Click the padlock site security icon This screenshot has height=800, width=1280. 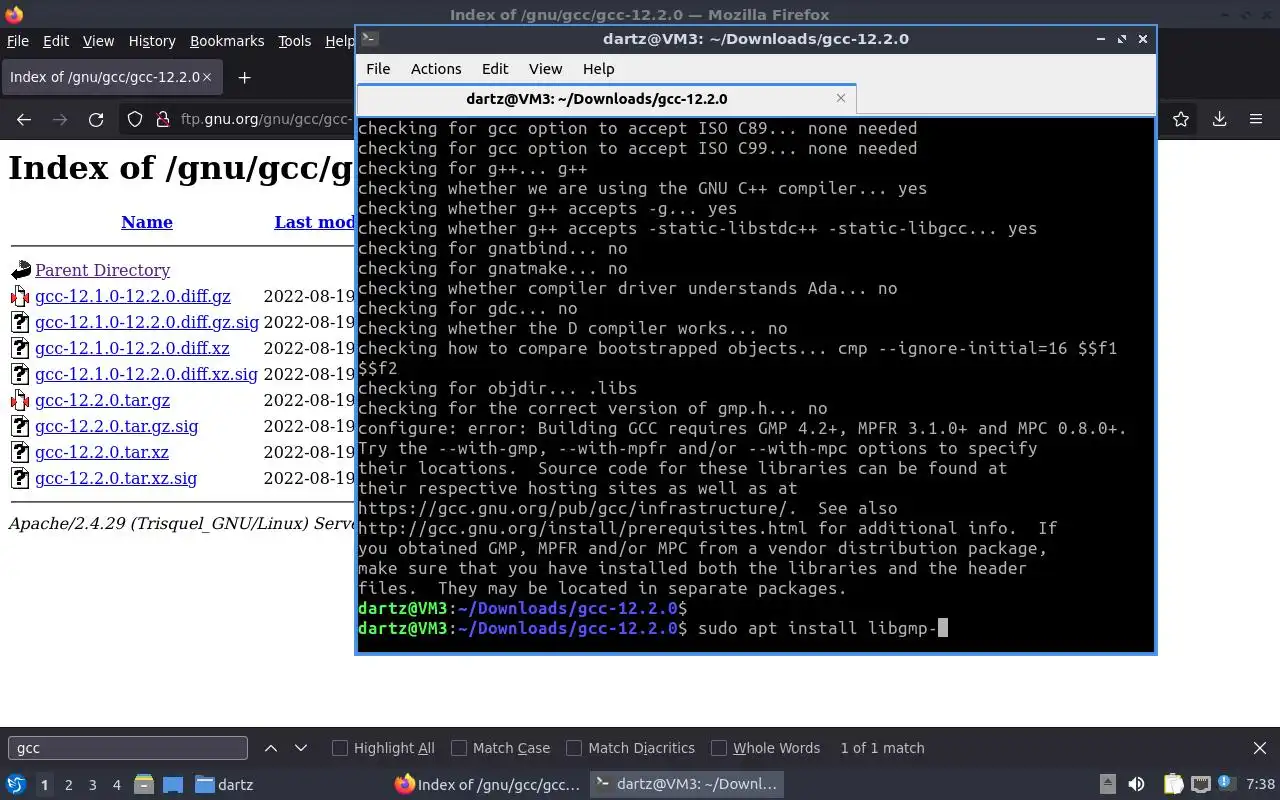[x=163, y=119]
